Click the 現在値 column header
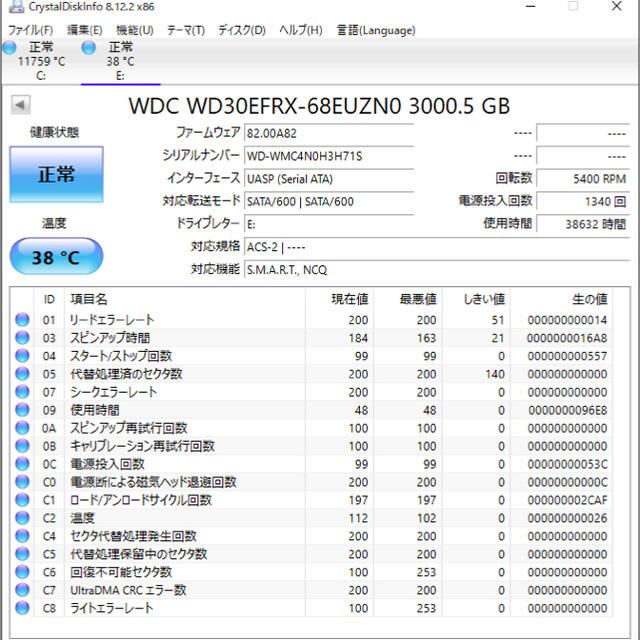Screen dimensions: 640x640 pyautogui.click(x=340, y=299)
